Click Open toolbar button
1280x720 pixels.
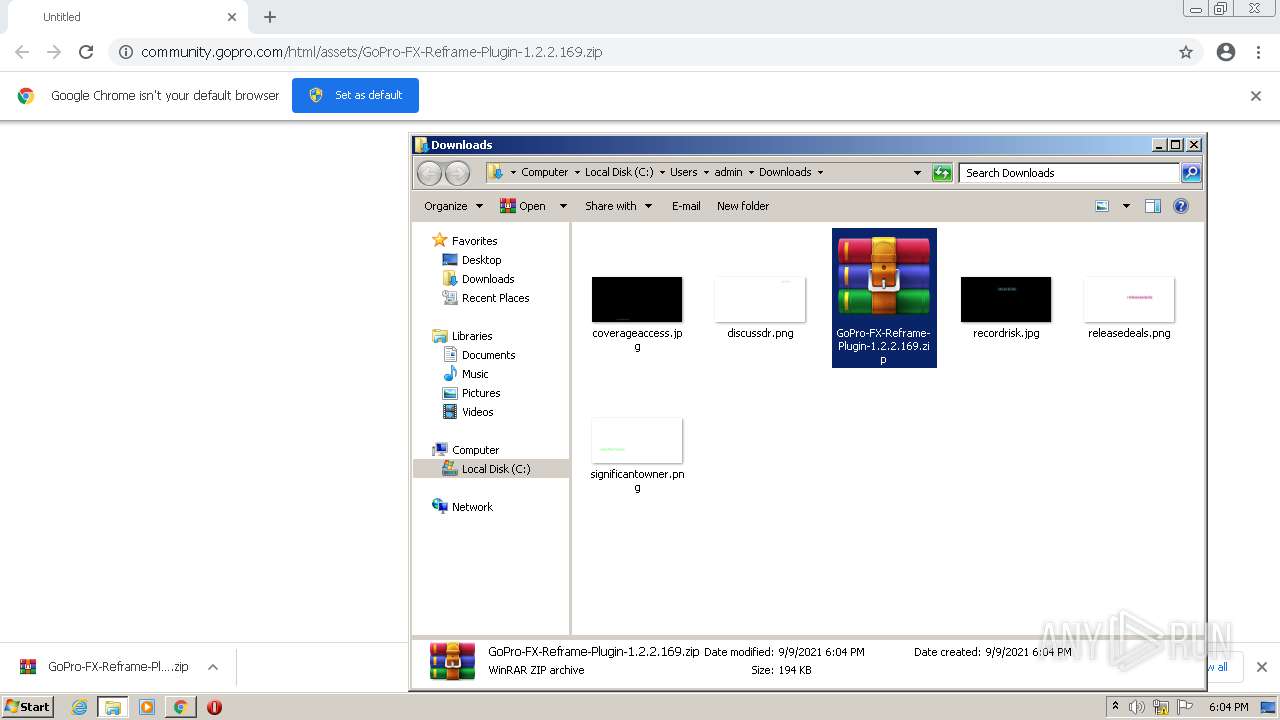[x=523, y=206]
